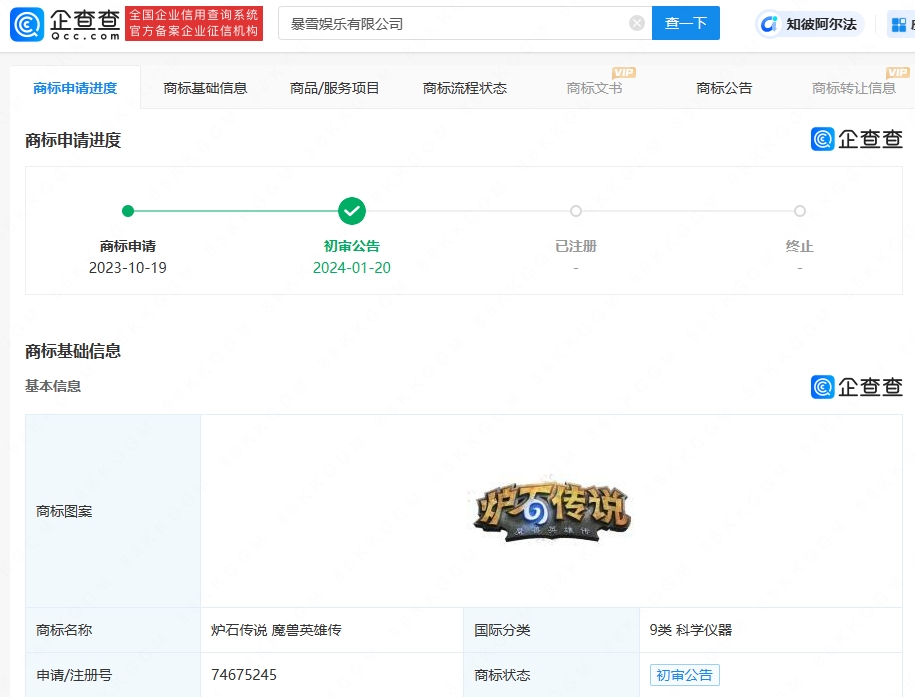Screen dimensions: 915x697
Task: Open the 商品/服务项目 tab
Action: [334, 88]
